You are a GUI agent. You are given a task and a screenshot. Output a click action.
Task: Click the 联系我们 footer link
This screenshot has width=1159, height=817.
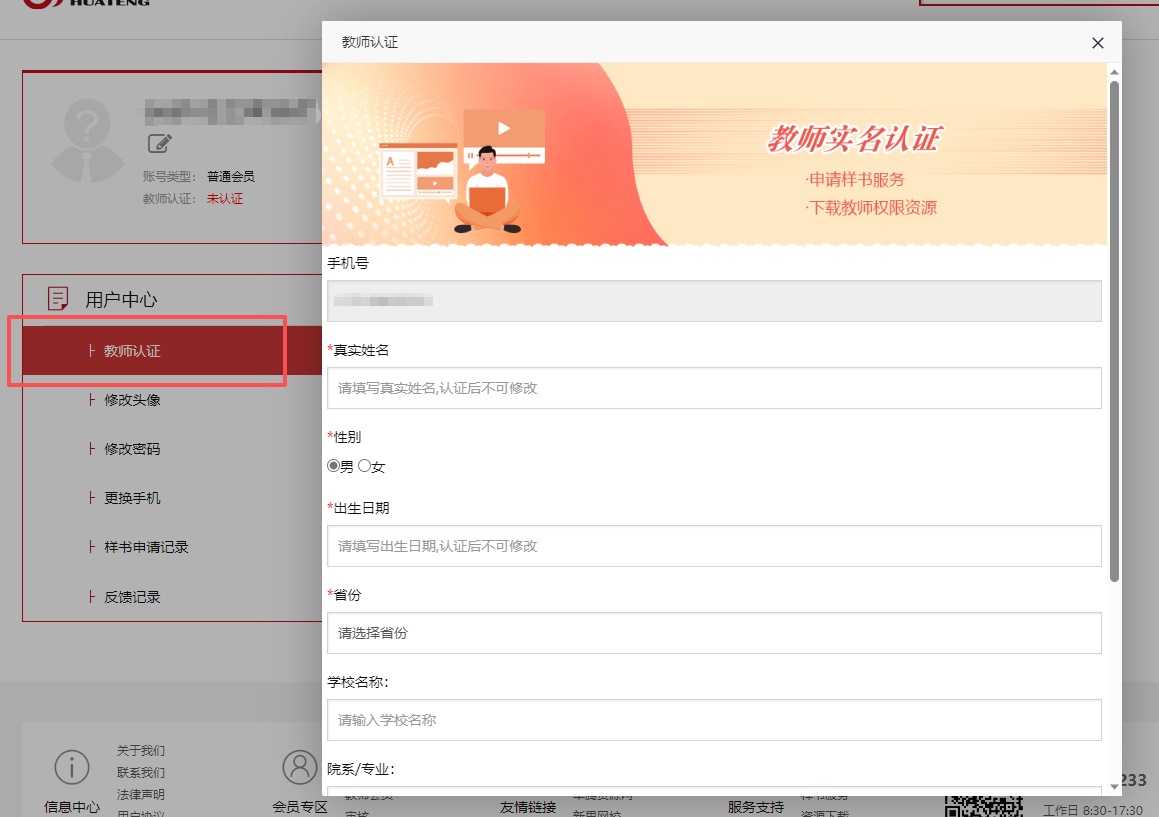coord(141,773)
